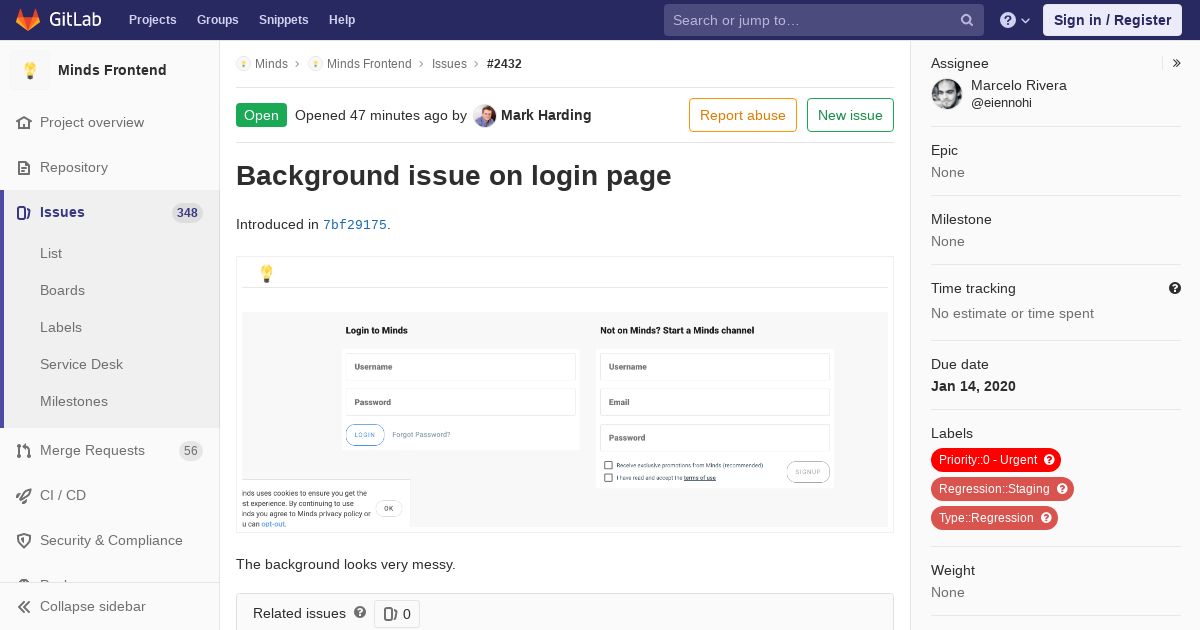Click the Merge Requests icon

pyautogui.click(x=24, y=450)
